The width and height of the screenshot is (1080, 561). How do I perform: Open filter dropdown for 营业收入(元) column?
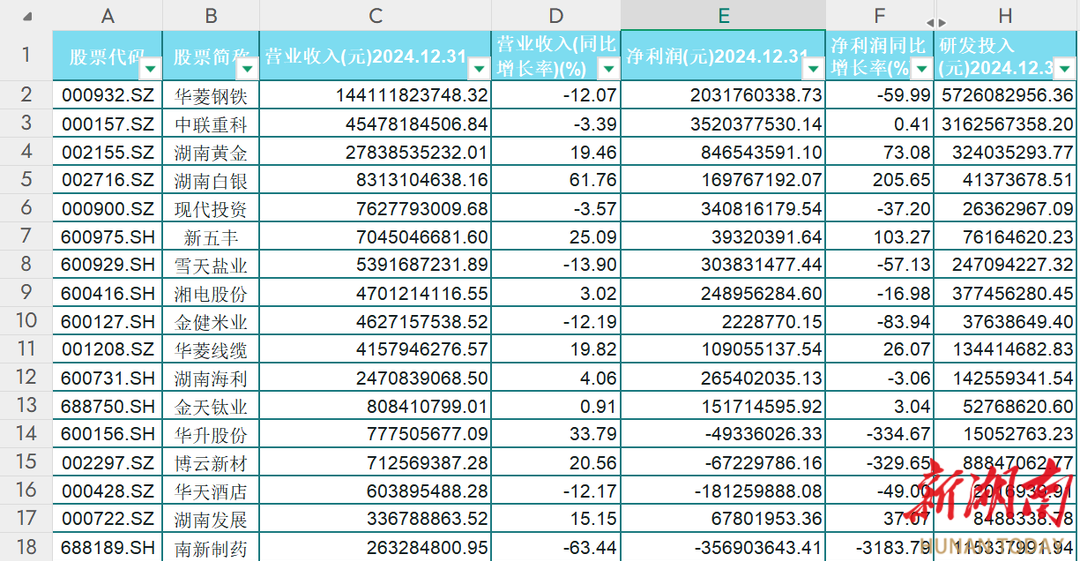479,68
